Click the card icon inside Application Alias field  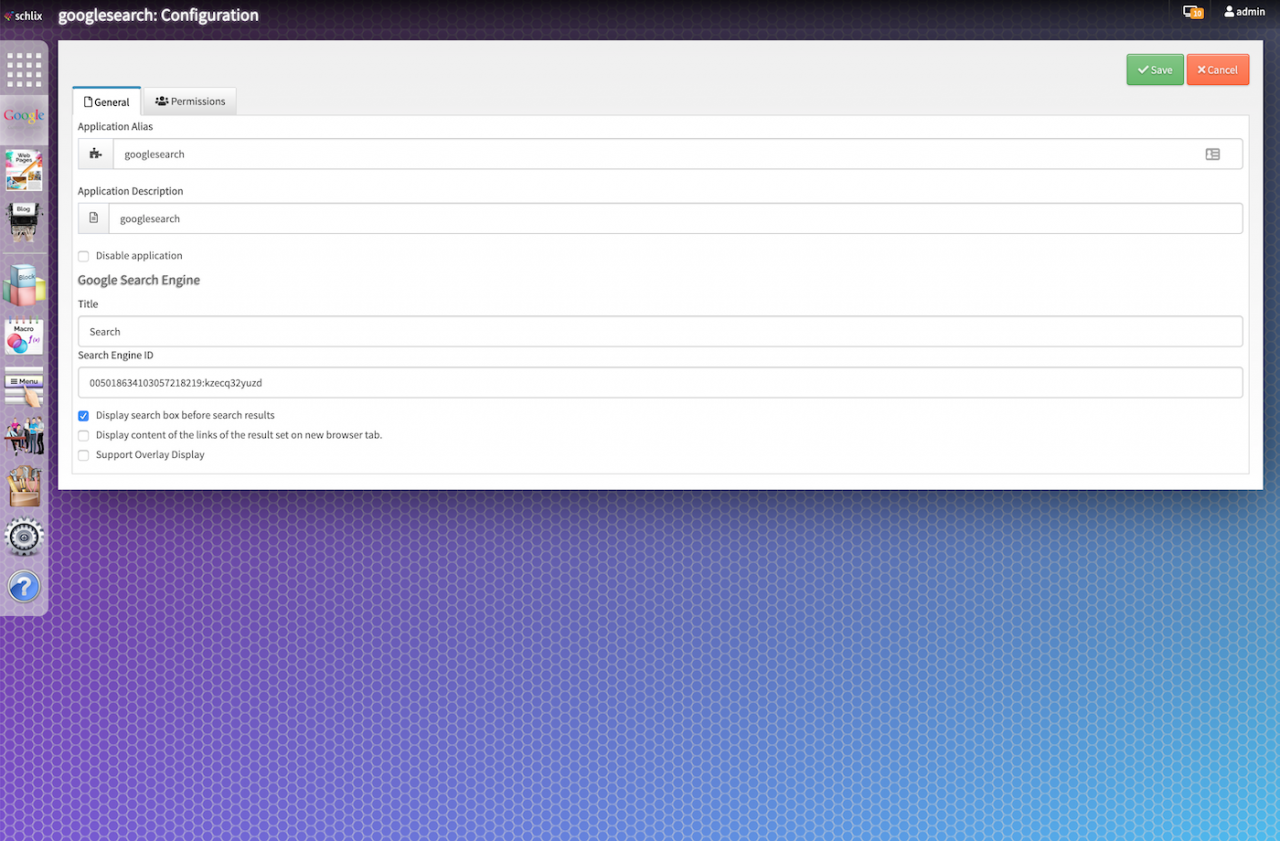coord(1212,154)
